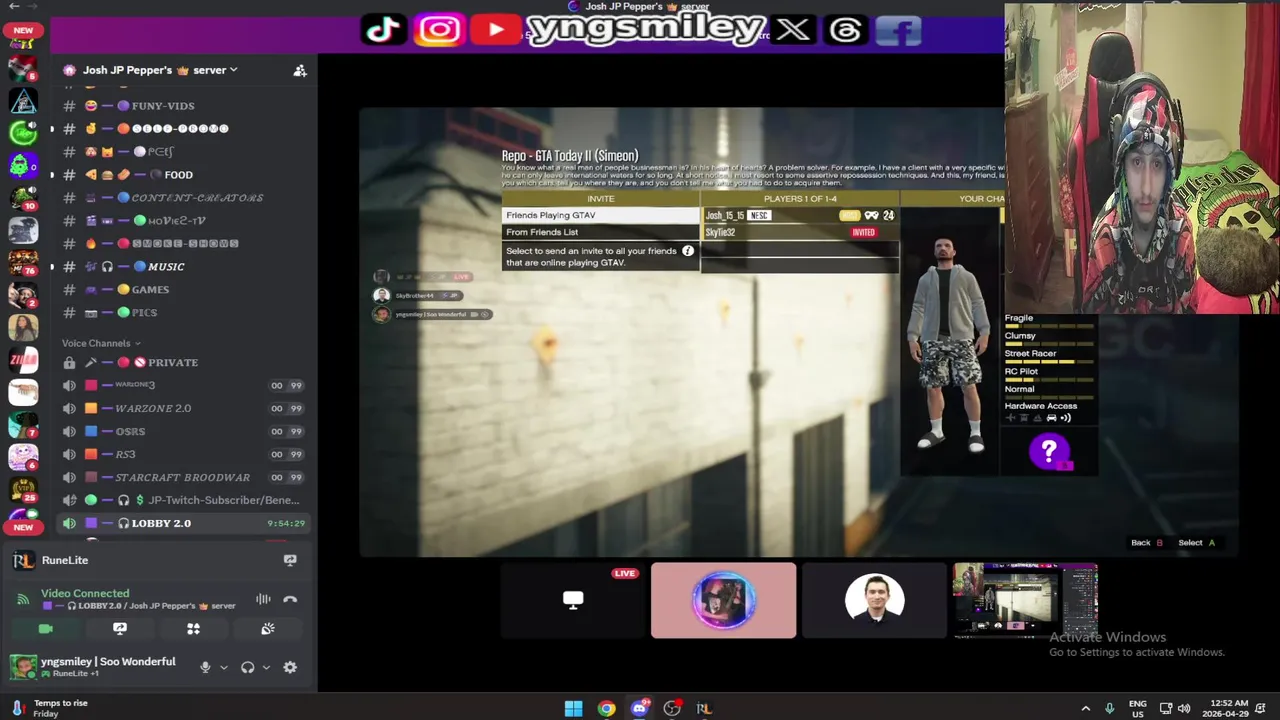Screen dimensions: 1280x720
Task: Select the green neon circle server icon
Action: click(23, 133)
